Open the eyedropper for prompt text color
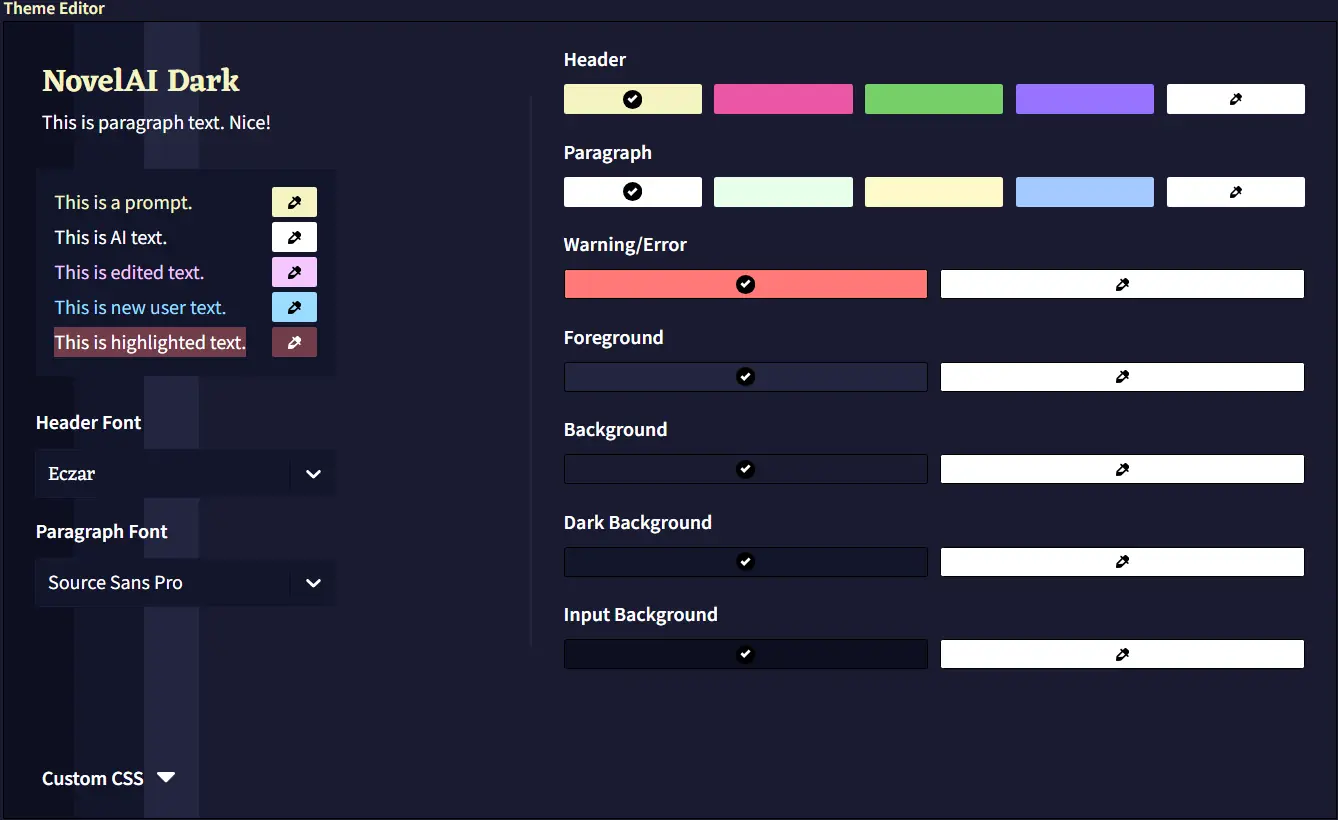The width and height of the screenshot is (1338, 820). [x=294, y=202]
